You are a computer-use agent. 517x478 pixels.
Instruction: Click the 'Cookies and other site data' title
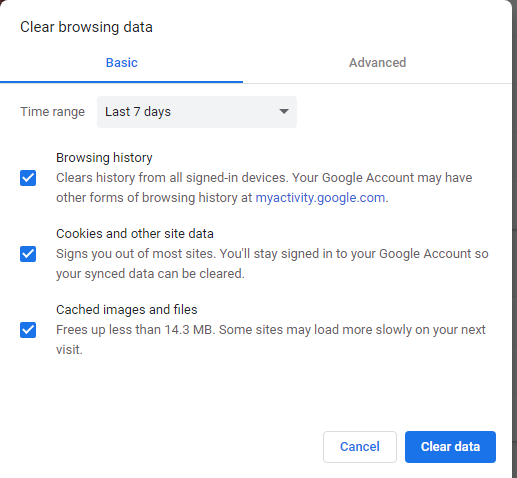(x=135, y=234)
